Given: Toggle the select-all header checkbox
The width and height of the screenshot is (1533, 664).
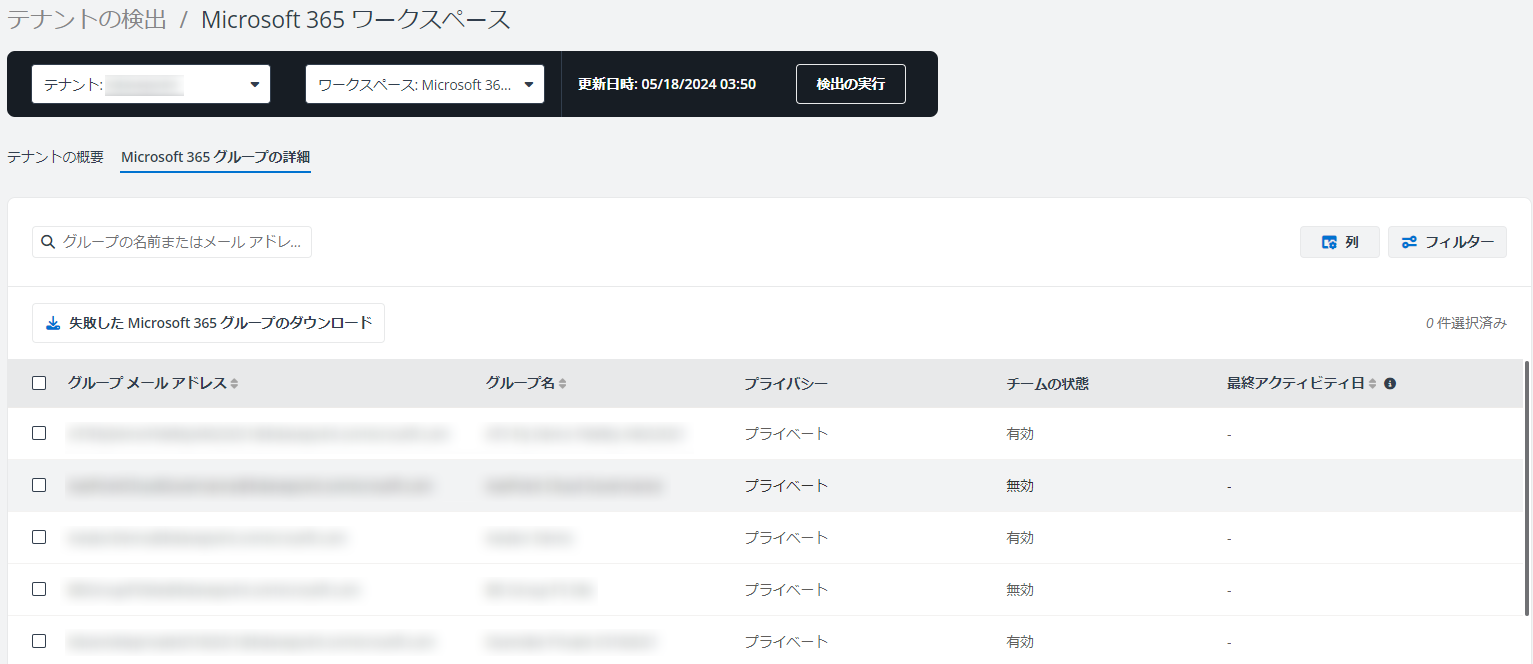Looking at the screenshot, I should click(39, 383).
